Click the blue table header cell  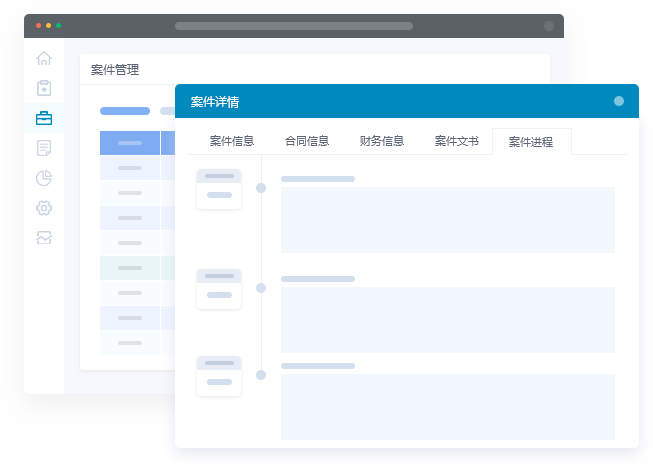pyautogui.click(x=130, y=143)
